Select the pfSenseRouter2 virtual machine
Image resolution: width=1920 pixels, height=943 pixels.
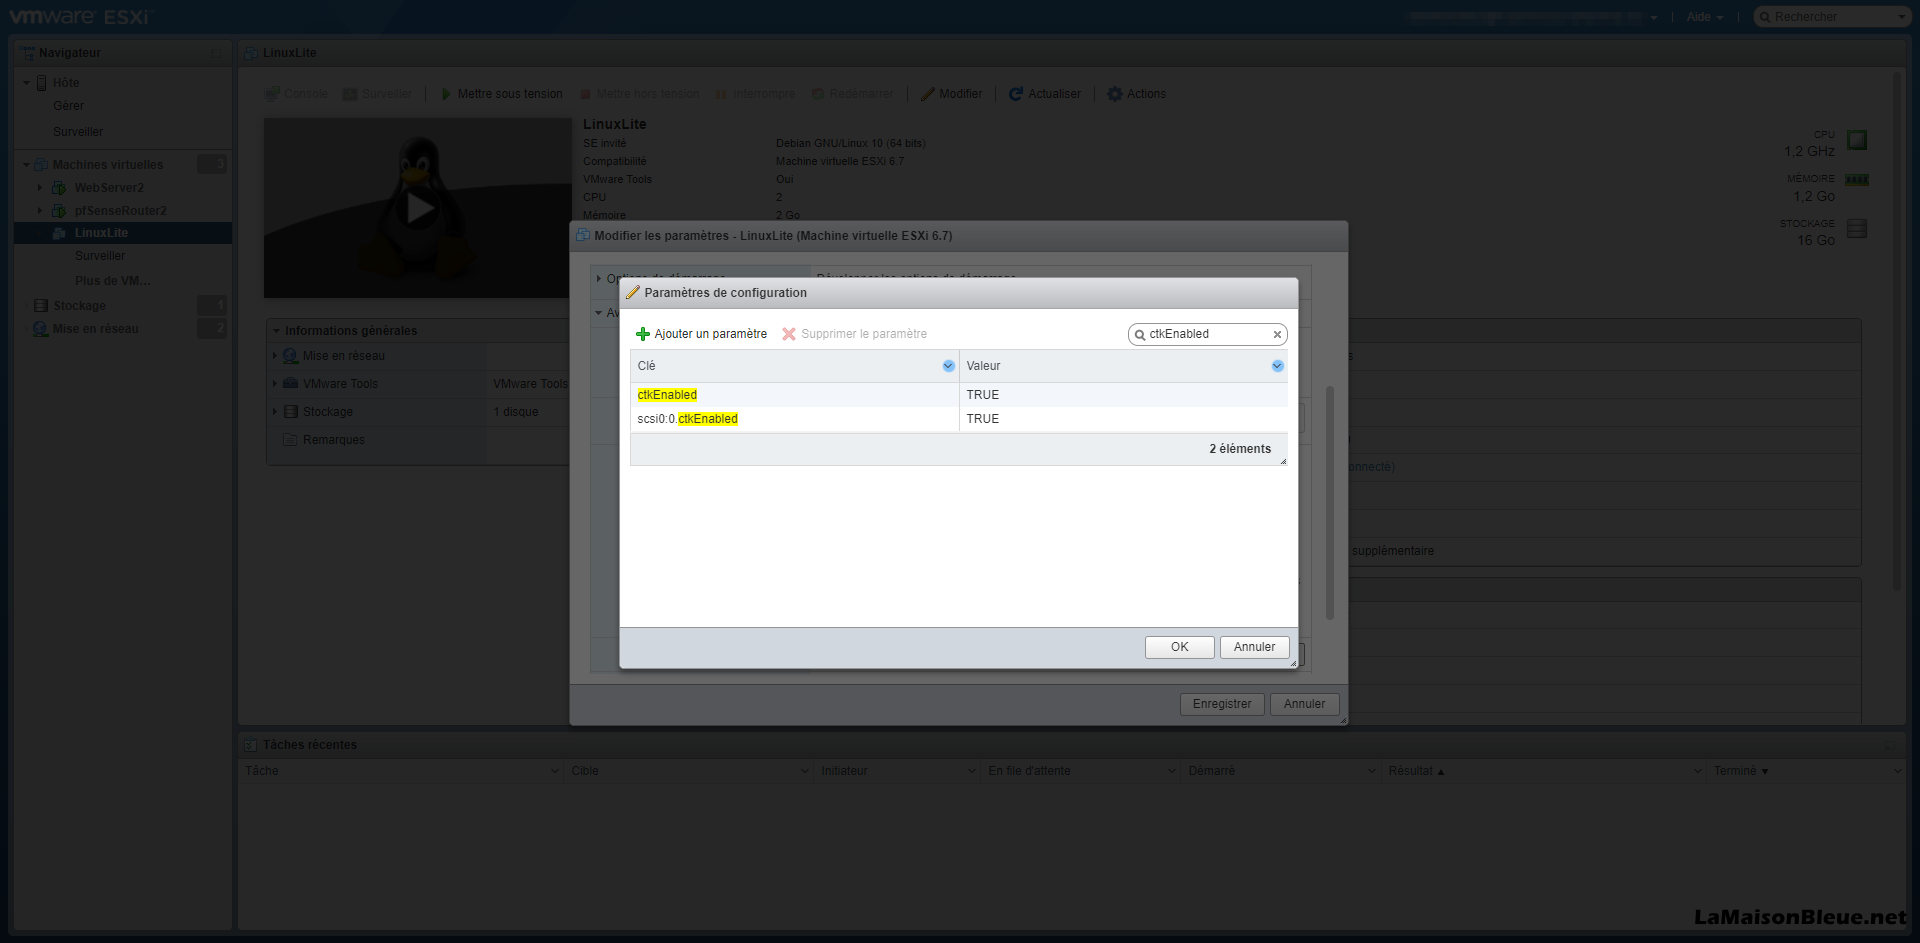pos(120,211)
